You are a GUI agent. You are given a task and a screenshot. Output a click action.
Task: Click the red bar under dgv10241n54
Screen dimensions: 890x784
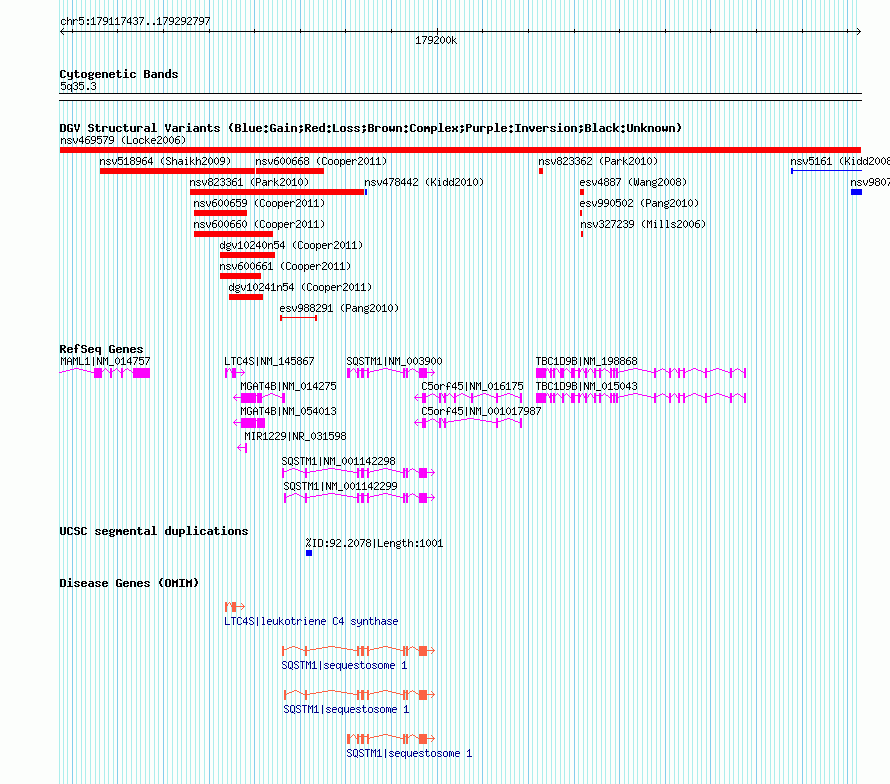click(x=246, y=297)
